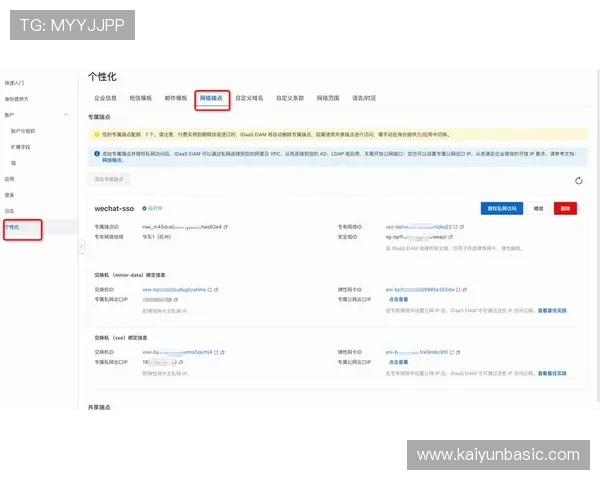Click green 运行中 status indicator of wechat-sso
Viewport: 600px width, 480px height.
point(152,208)
